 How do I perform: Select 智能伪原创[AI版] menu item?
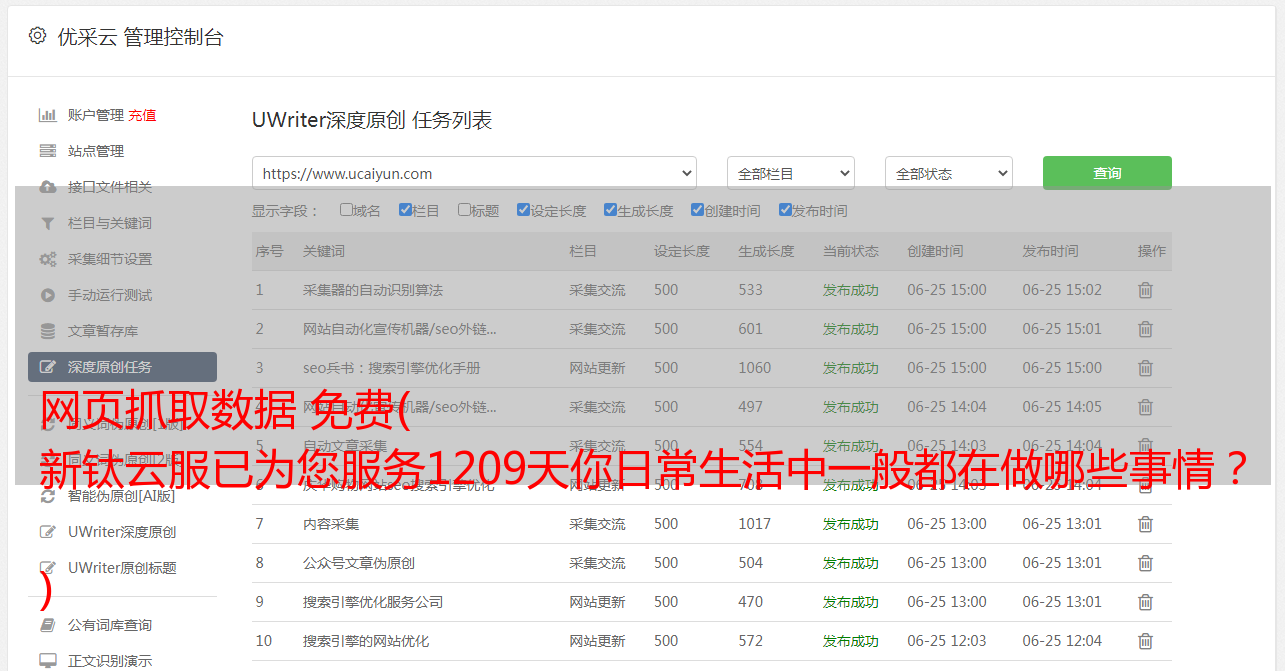click(x=121, y=496)
